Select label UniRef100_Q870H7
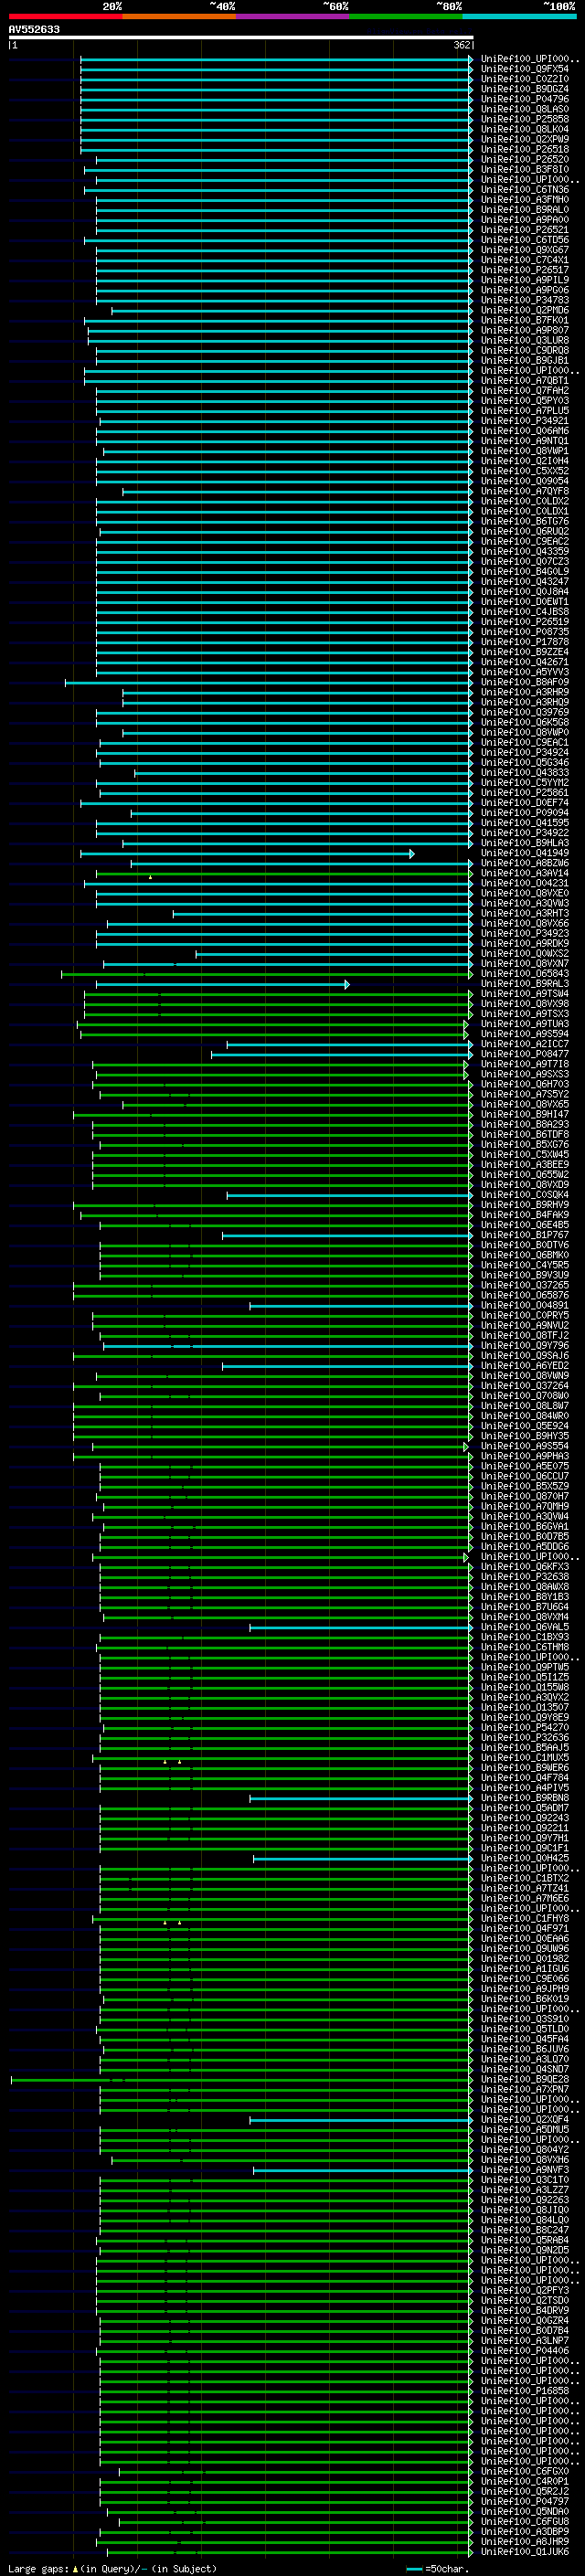Image resolution: width=585 pixels, height=2576 pixels. [x=525, y=1497]
